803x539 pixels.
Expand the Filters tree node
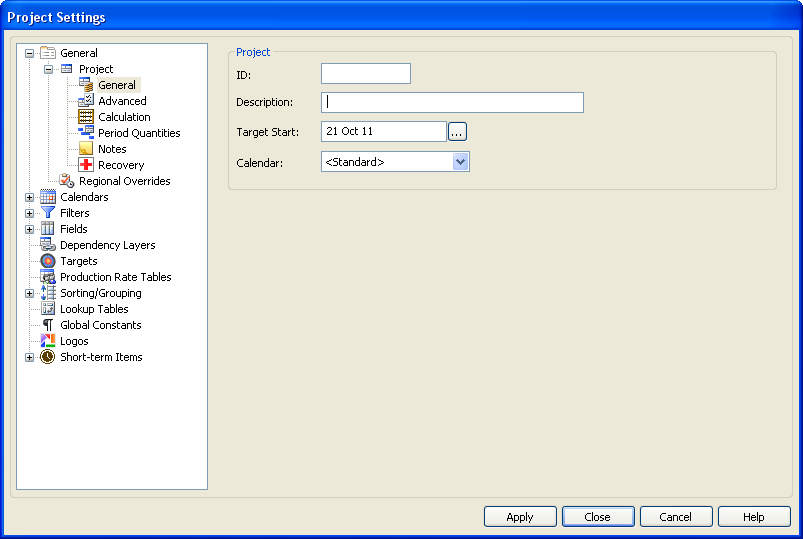pos(30,213)
